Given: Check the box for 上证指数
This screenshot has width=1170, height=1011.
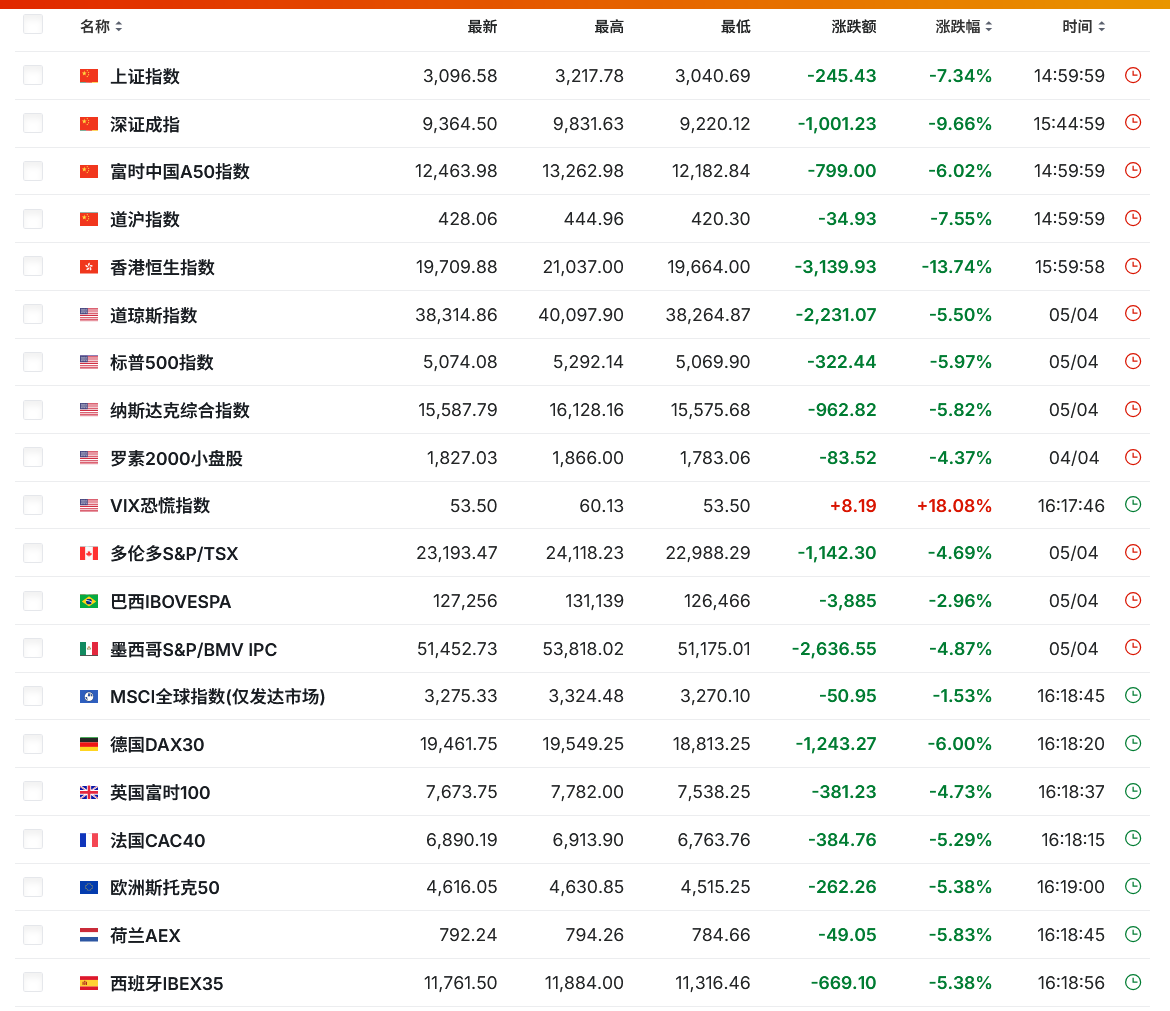Looking at the screenshot, I should 33,75.
